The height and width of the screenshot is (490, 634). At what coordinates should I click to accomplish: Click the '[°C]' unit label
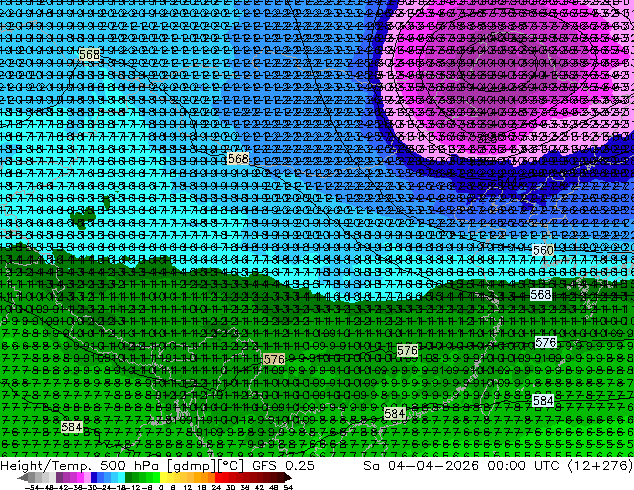click(x=231, y=466)
